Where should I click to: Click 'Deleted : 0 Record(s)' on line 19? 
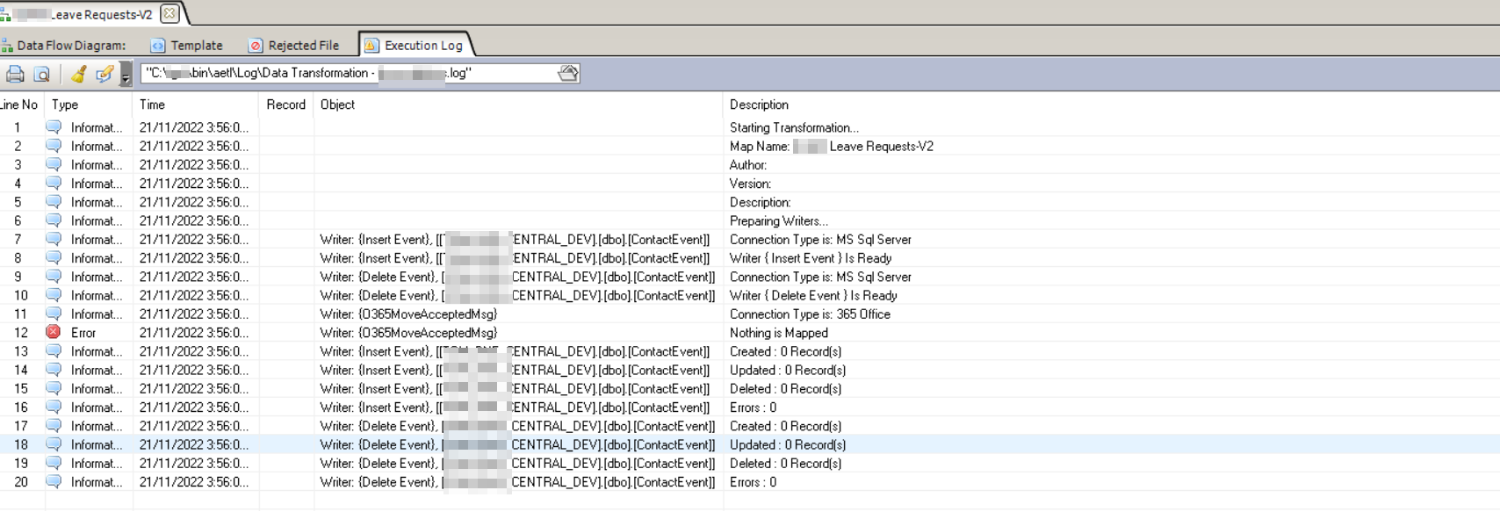[786, 463]
